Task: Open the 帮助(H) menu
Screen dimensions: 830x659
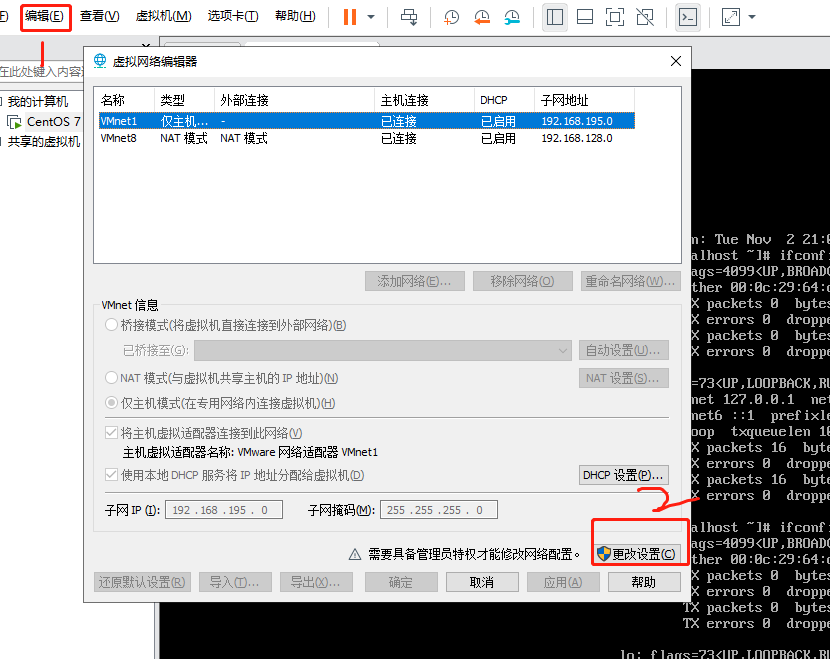Action: [295, 16]
